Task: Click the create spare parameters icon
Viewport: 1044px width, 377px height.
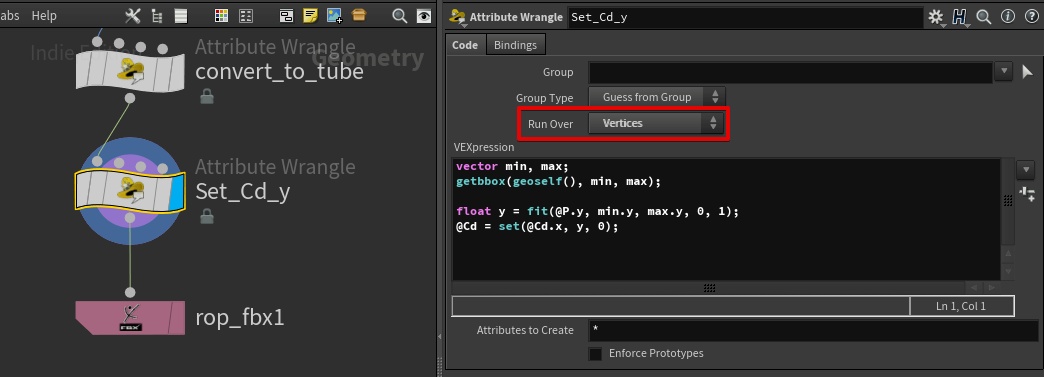Action: click(x=1026, y=195)
